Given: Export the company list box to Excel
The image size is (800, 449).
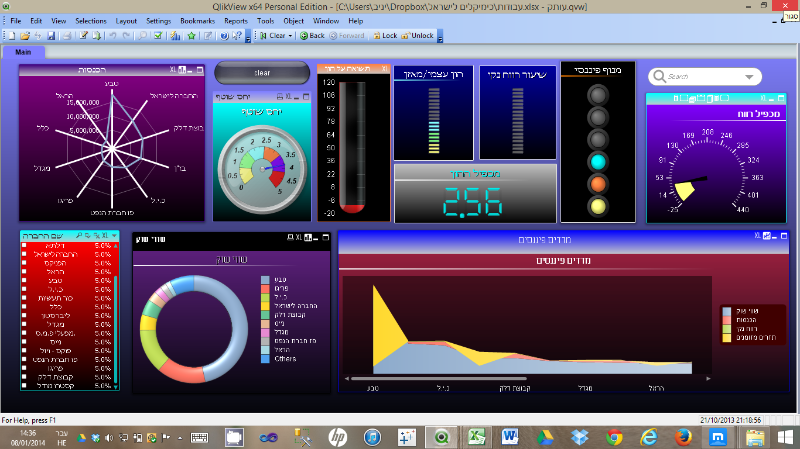Looking at the screenshot, I should click(x=105, y=236).
